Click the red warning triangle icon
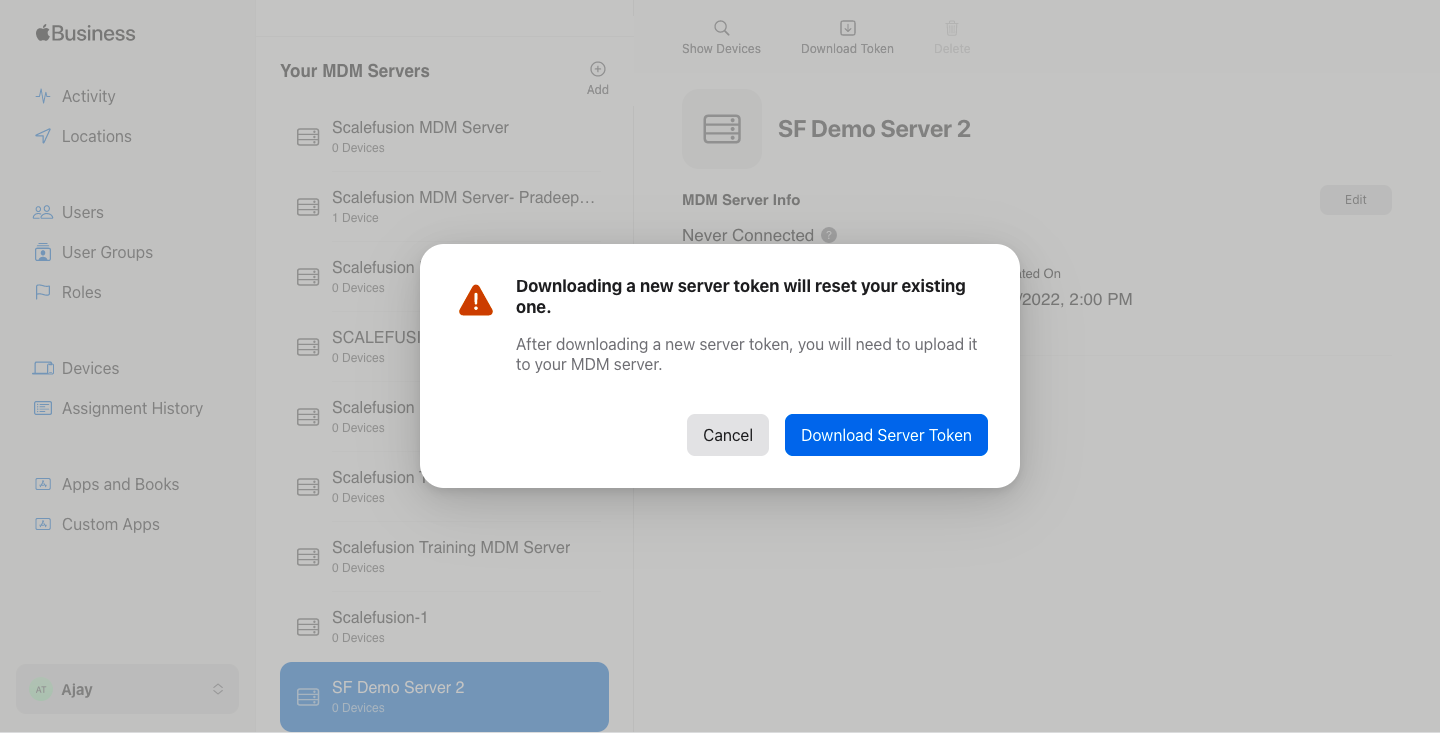Image resolution: width=1440 pixels, height=736 pixels. coord(476,299)
